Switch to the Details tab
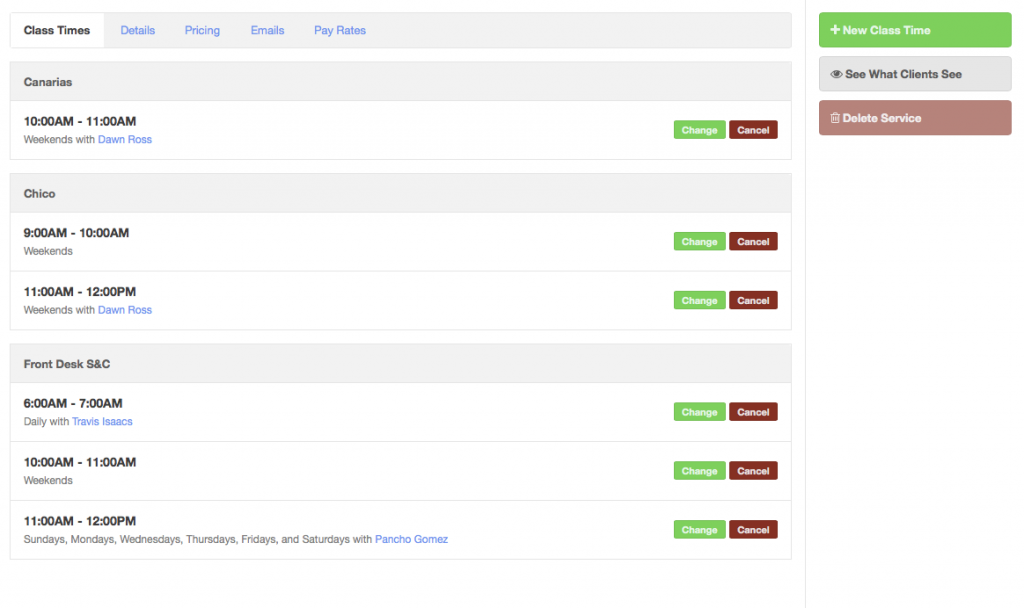This screenshot has height=608, width=1024. click(138, 30)
